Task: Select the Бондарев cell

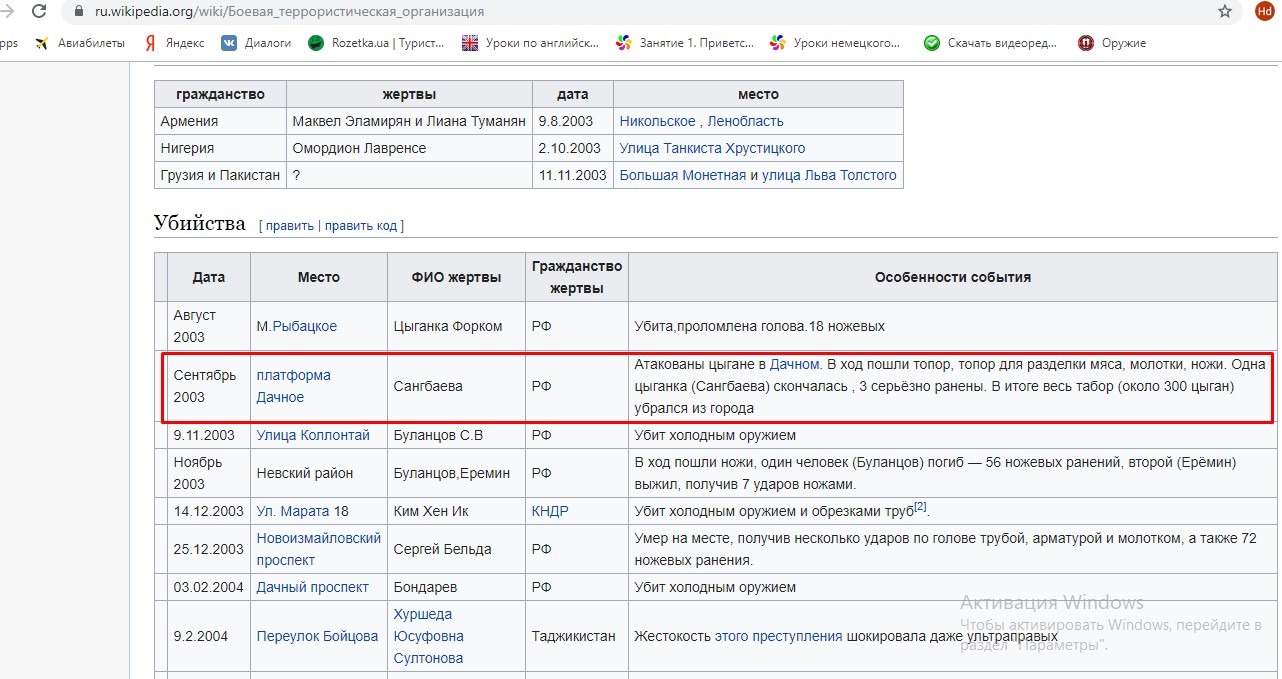Action: 457,587
